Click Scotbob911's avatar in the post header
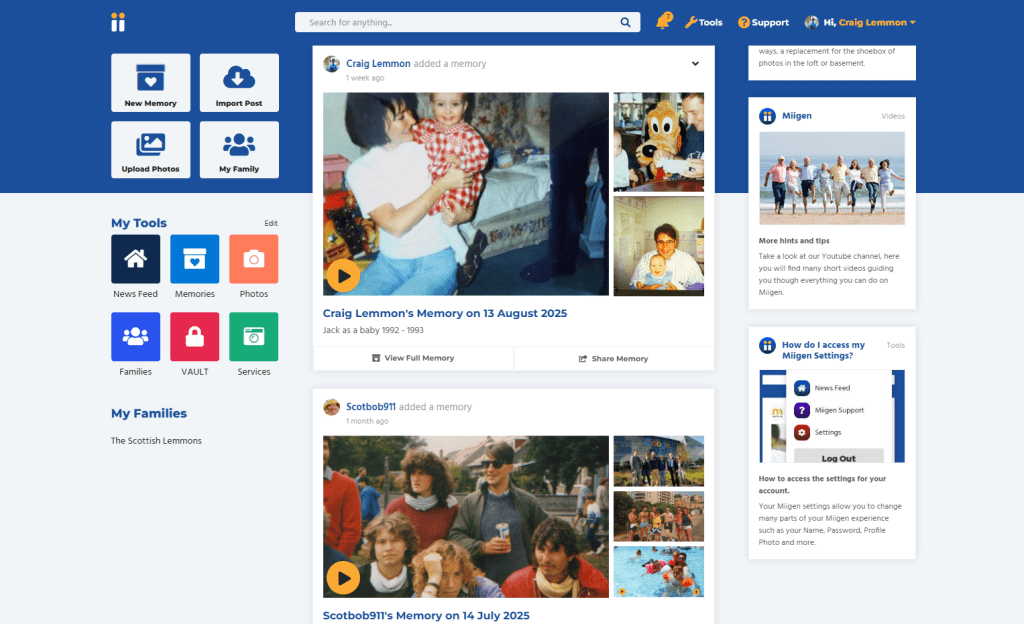The height and width of the screenshot is (624, 1024). (x=332, y=407)
